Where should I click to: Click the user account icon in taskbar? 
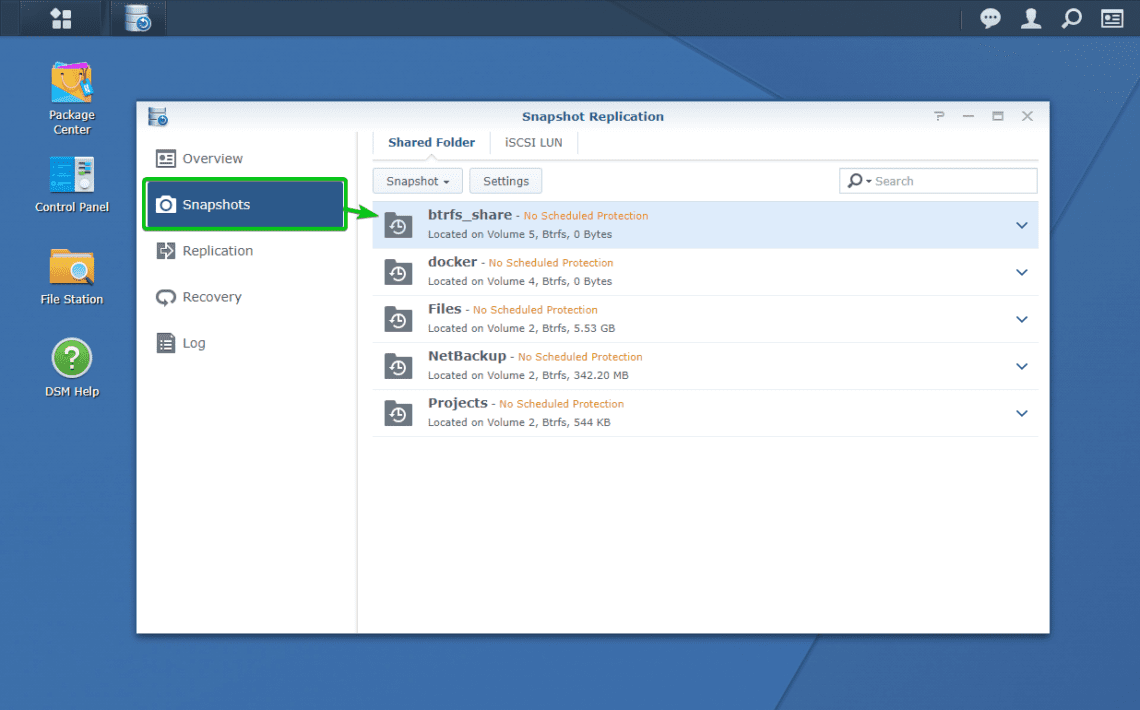coord(1031,18)
